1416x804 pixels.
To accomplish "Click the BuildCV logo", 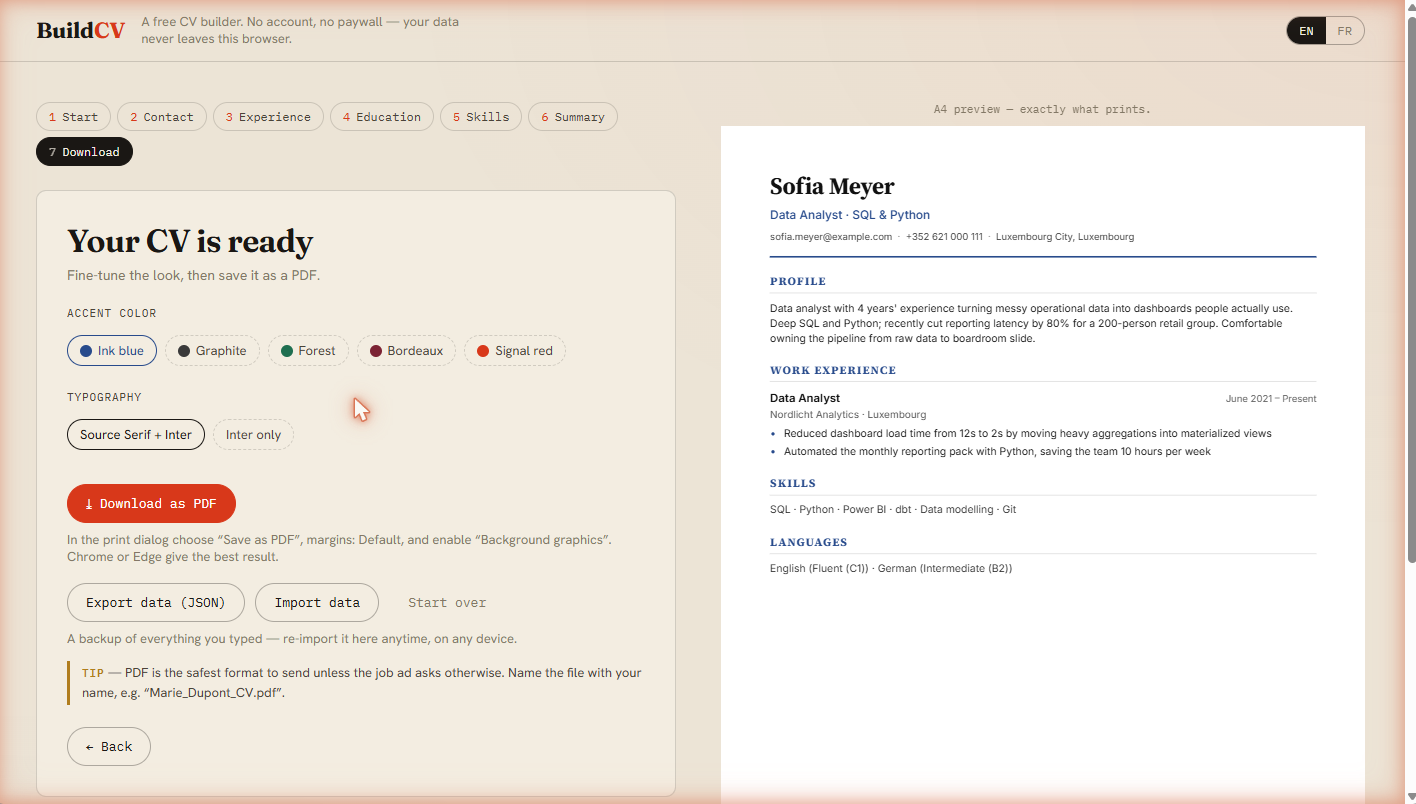I will click(x=81, y=30).
